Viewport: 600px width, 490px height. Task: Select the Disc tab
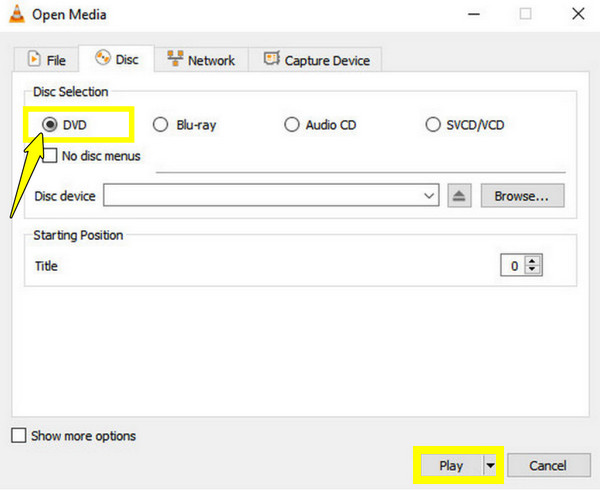tap(117, 59)
